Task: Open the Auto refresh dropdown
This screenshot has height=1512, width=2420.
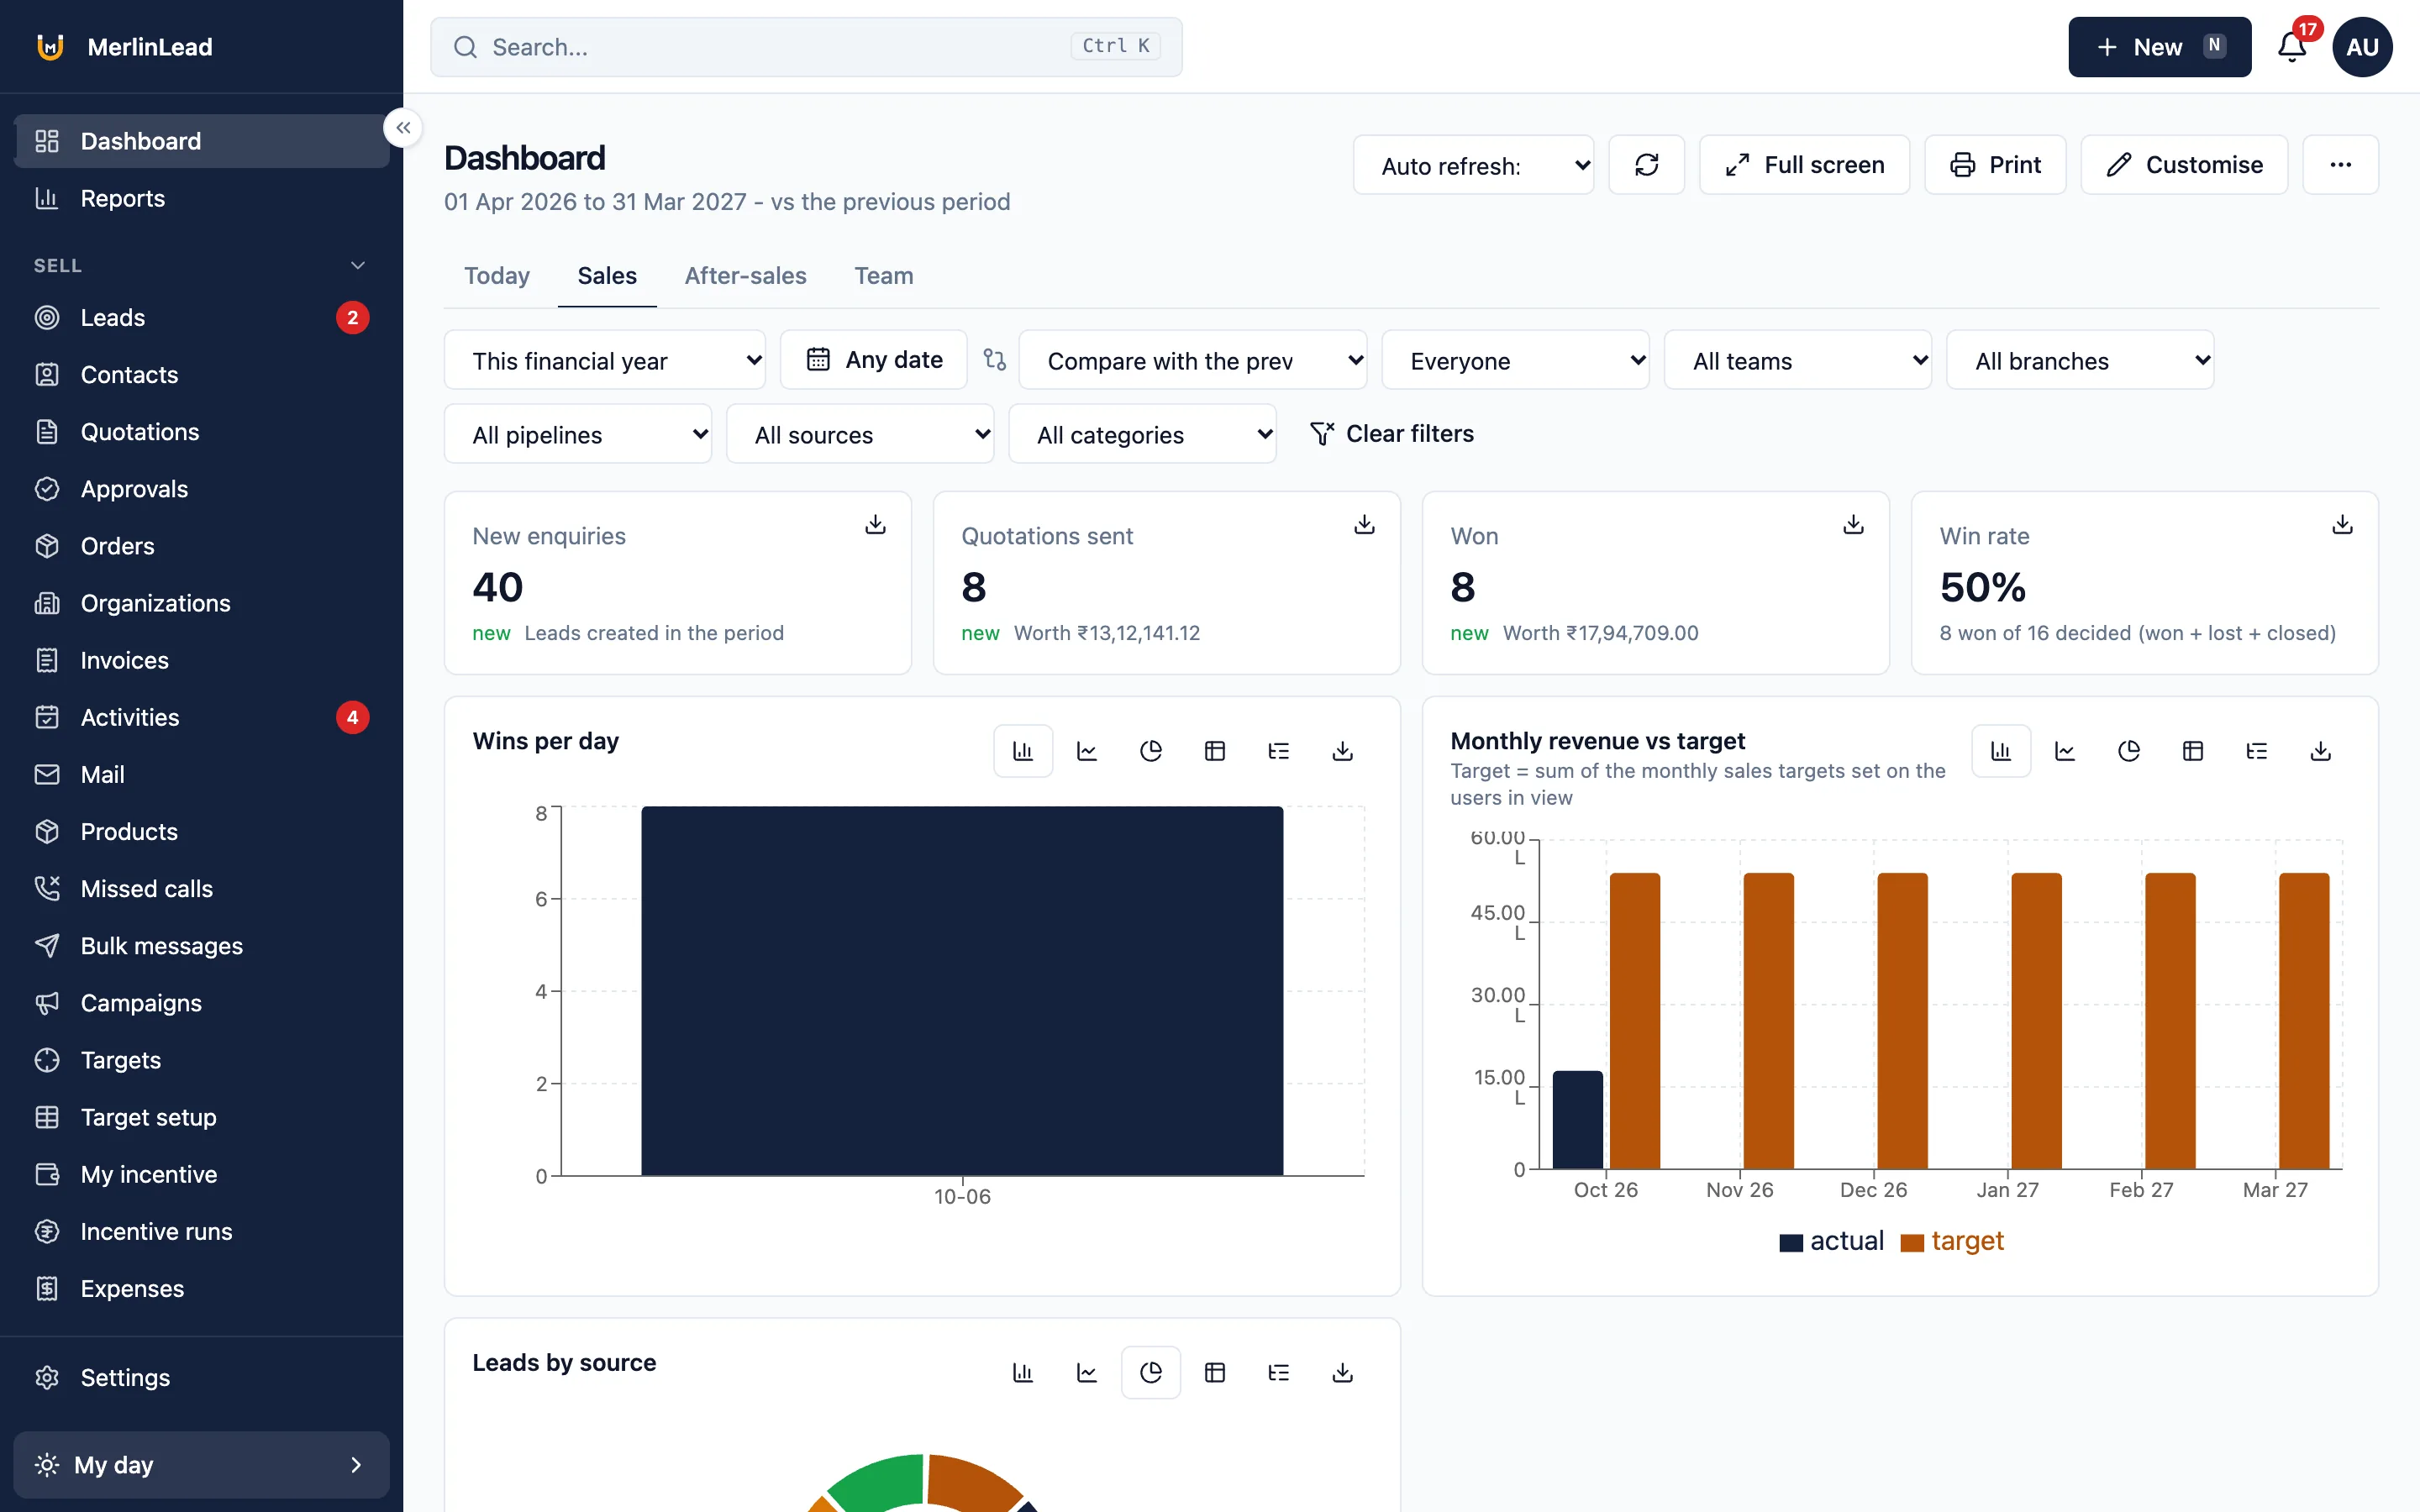Action: click(x=1474, y=165)
